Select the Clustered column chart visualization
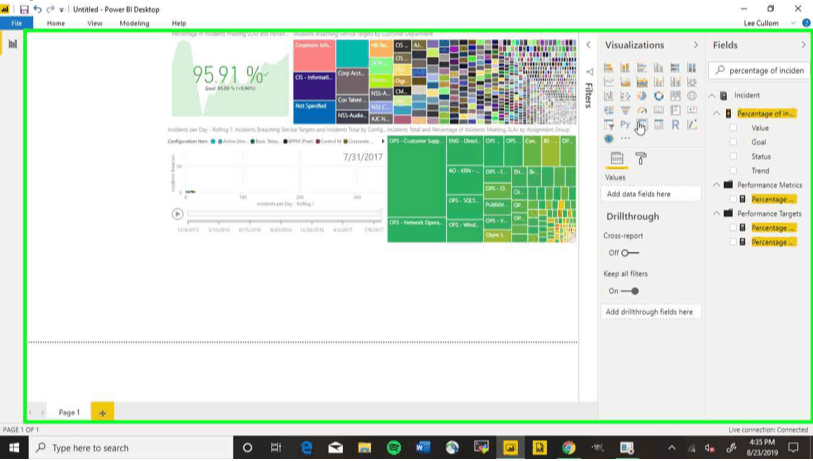 point(658,67)
